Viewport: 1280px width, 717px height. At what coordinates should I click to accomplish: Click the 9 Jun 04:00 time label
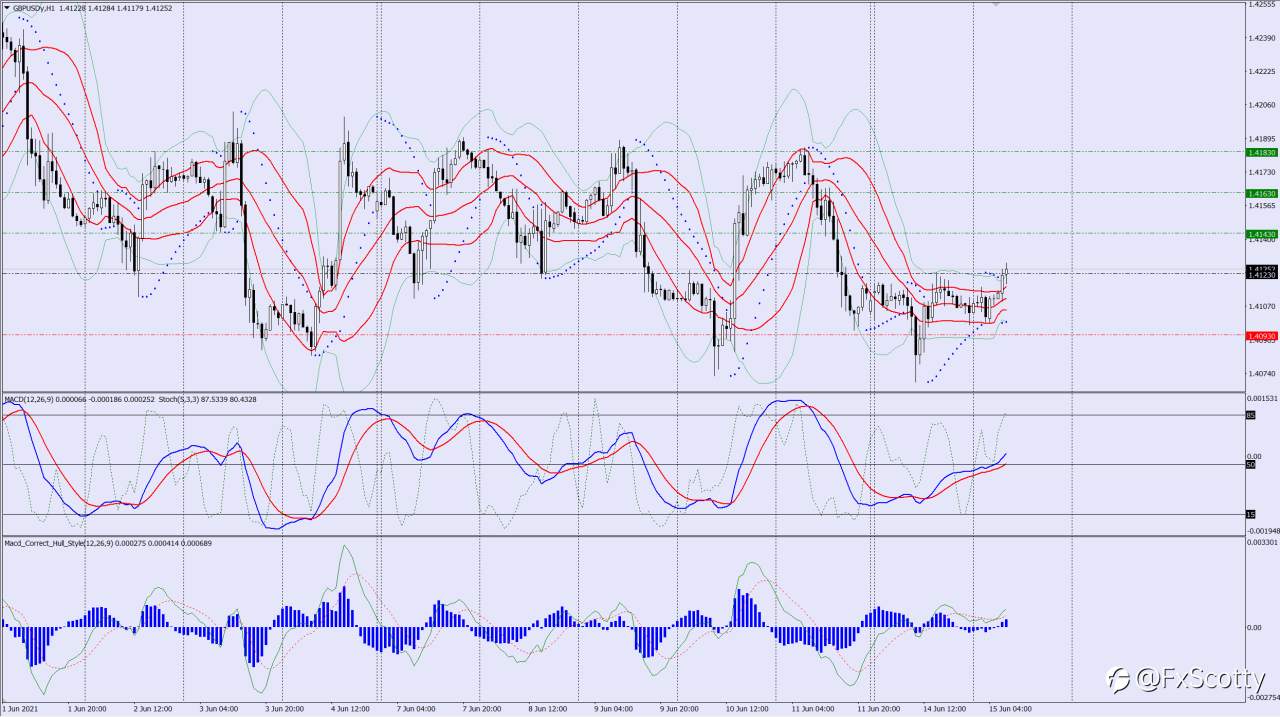614,709
